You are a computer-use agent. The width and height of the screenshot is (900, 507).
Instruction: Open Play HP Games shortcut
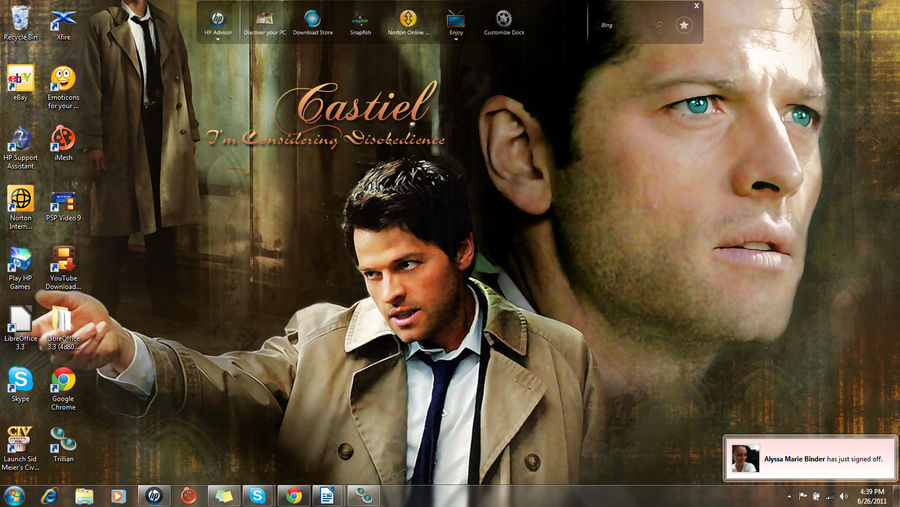[x=20, y=268]
